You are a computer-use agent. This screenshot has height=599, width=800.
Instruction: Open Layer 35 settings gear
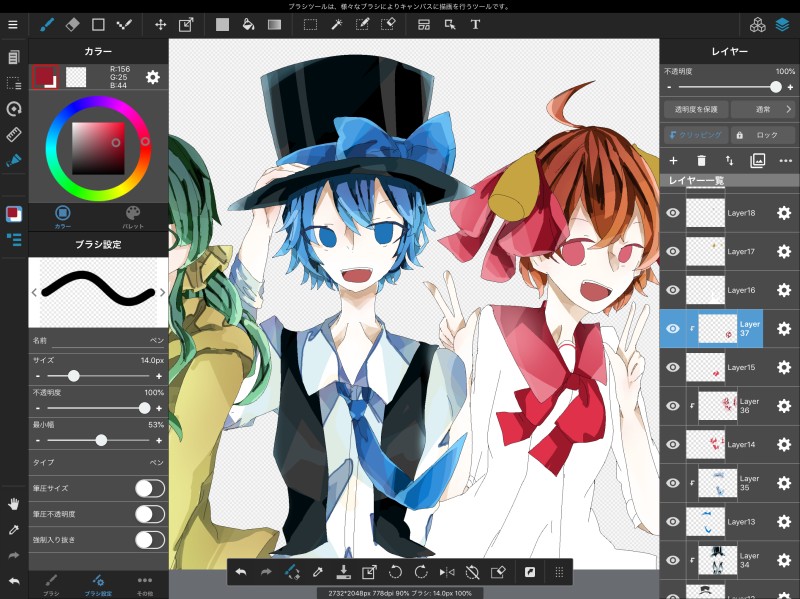click(784, 483)
